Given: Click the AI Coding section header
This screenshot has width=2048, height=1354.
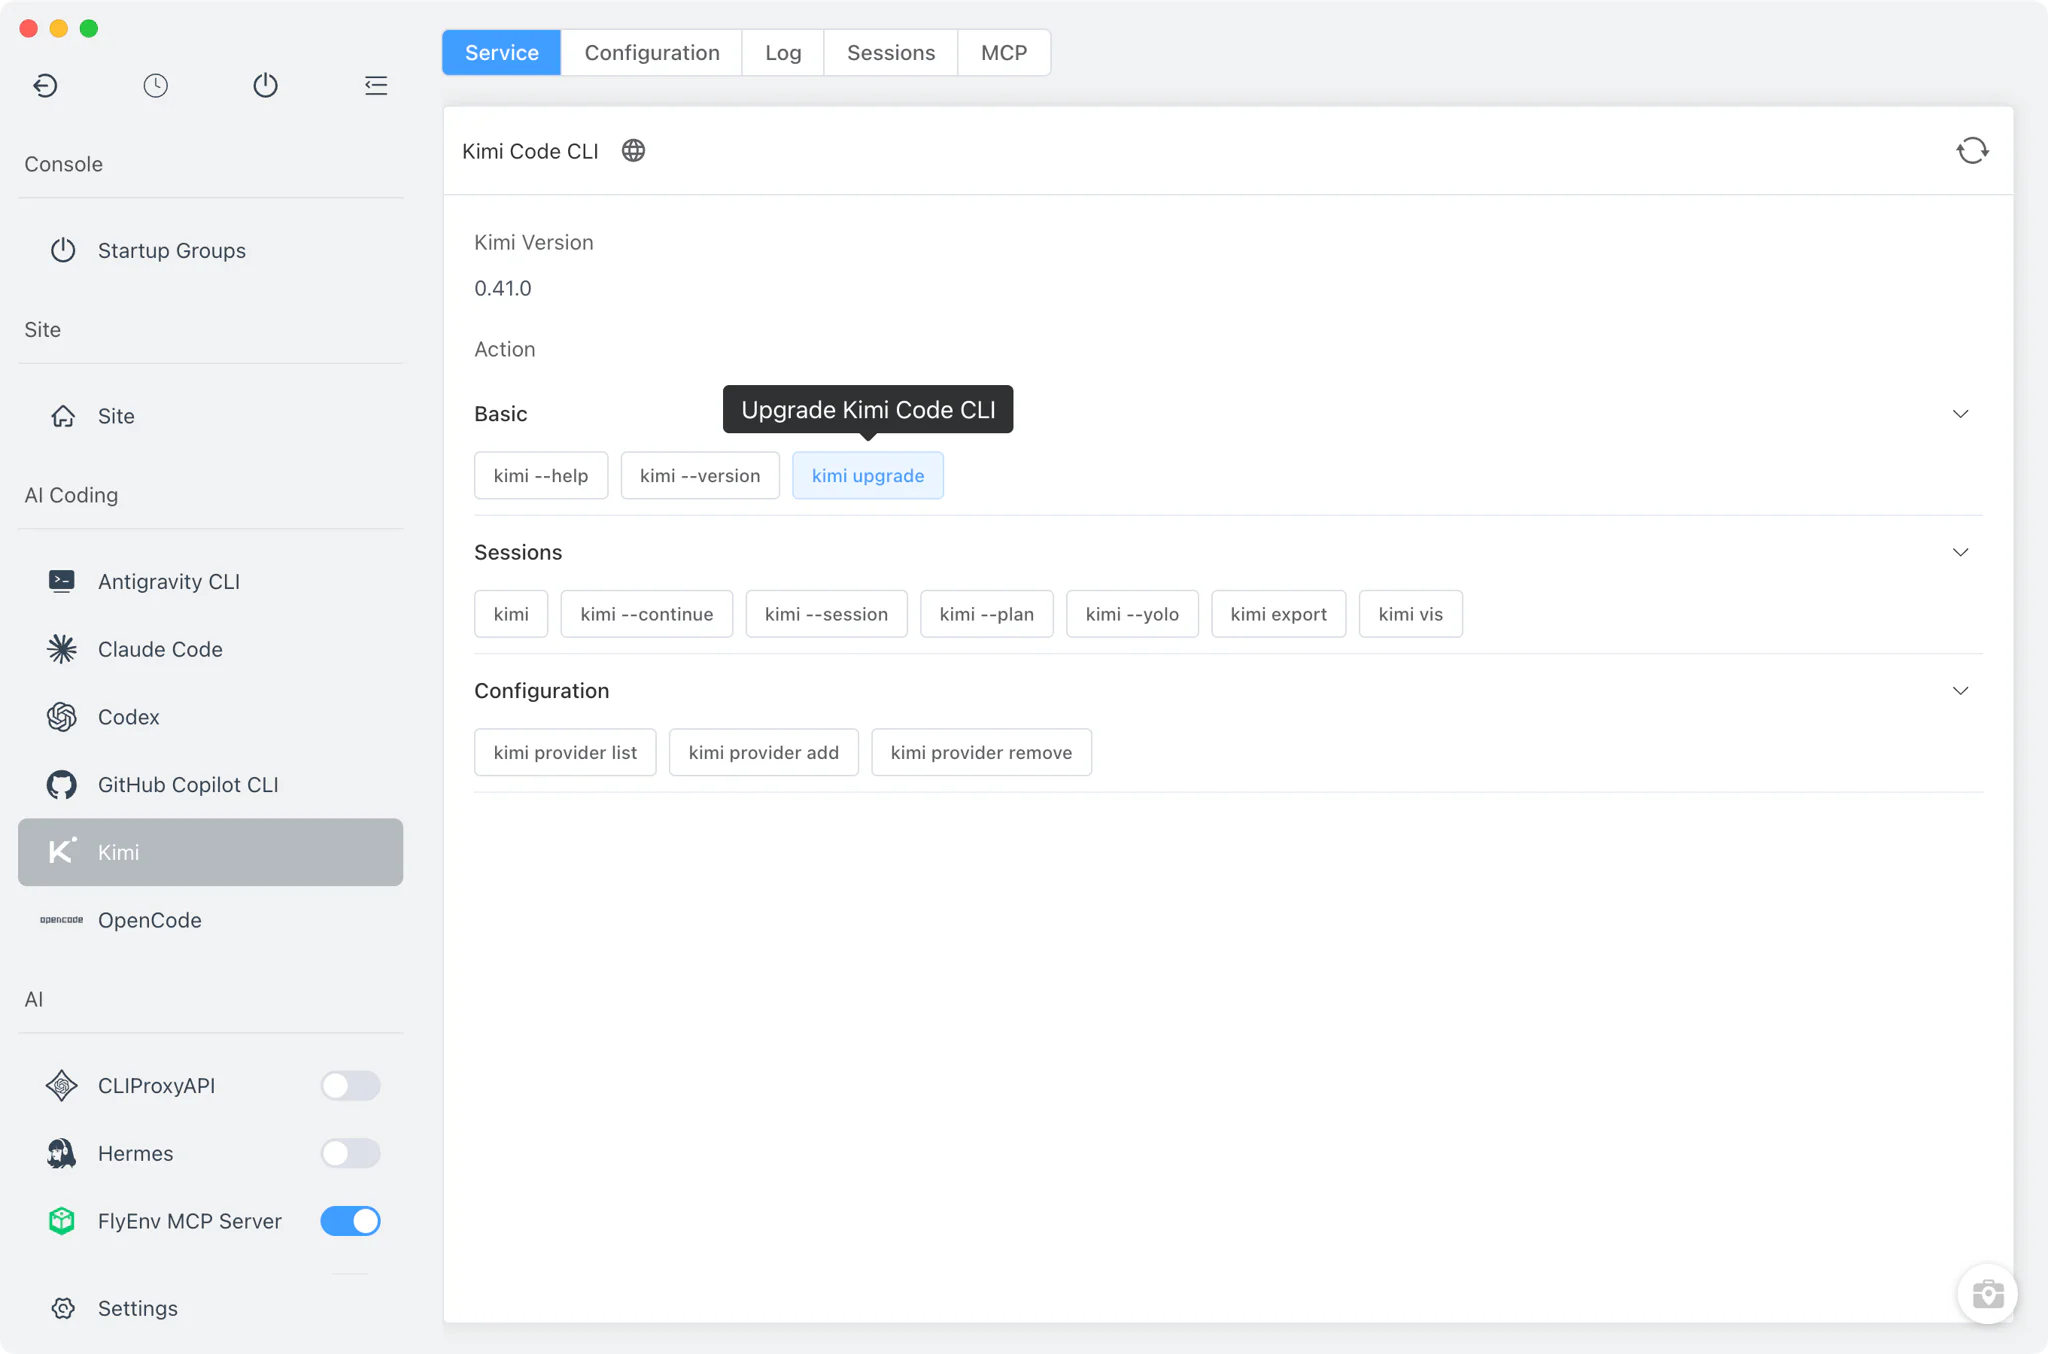Looking at the screenshot, I should click(x=71, y=495).
